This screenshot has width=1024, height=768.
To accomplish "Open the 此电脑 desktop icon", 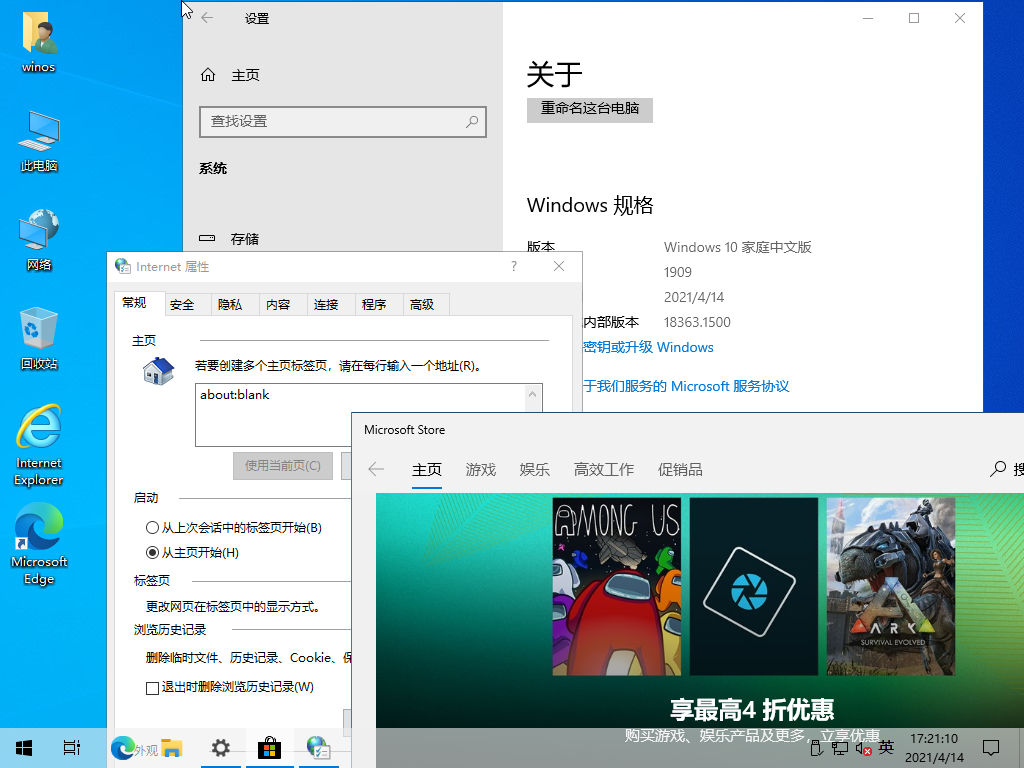I will (x=39, y=140).
